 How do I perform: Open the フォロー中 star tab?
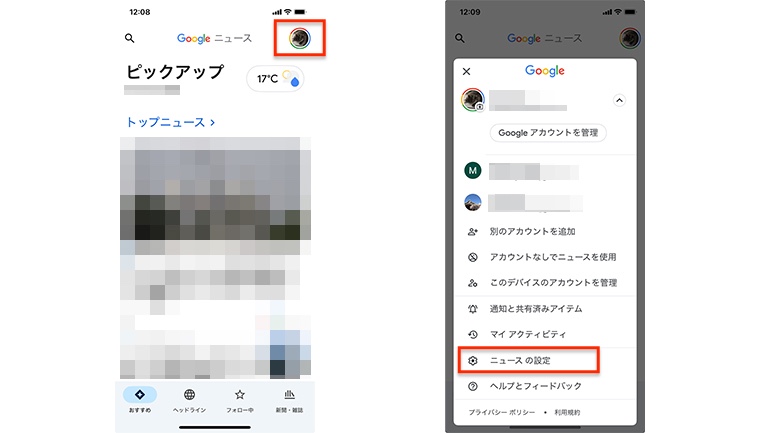(x=240, y=400)
